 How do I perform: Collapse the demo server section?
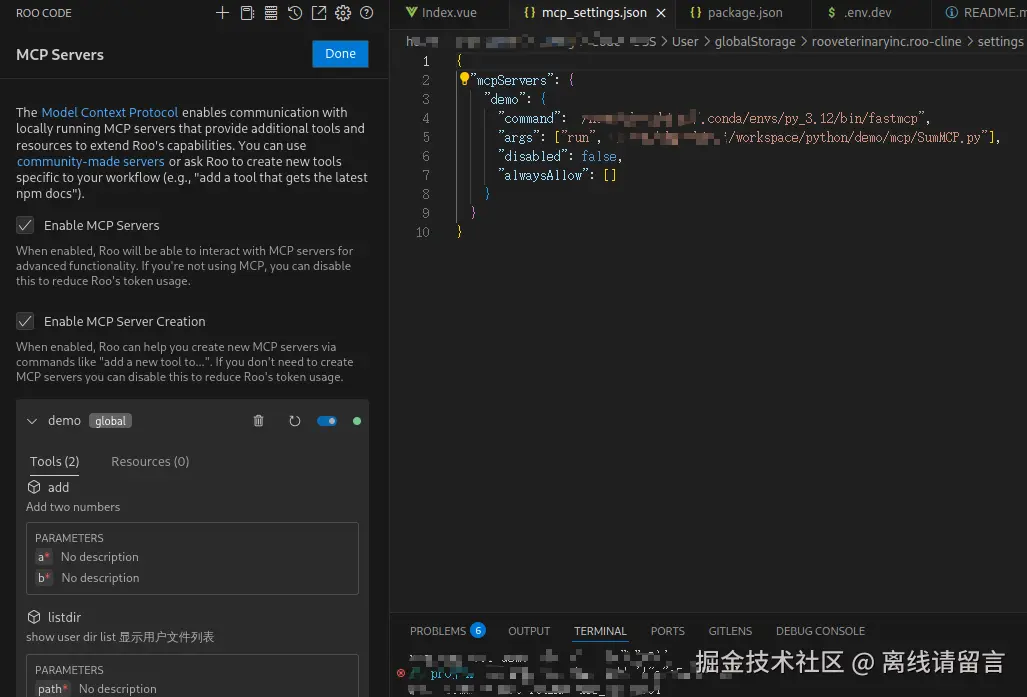click(x=31, y=421)
